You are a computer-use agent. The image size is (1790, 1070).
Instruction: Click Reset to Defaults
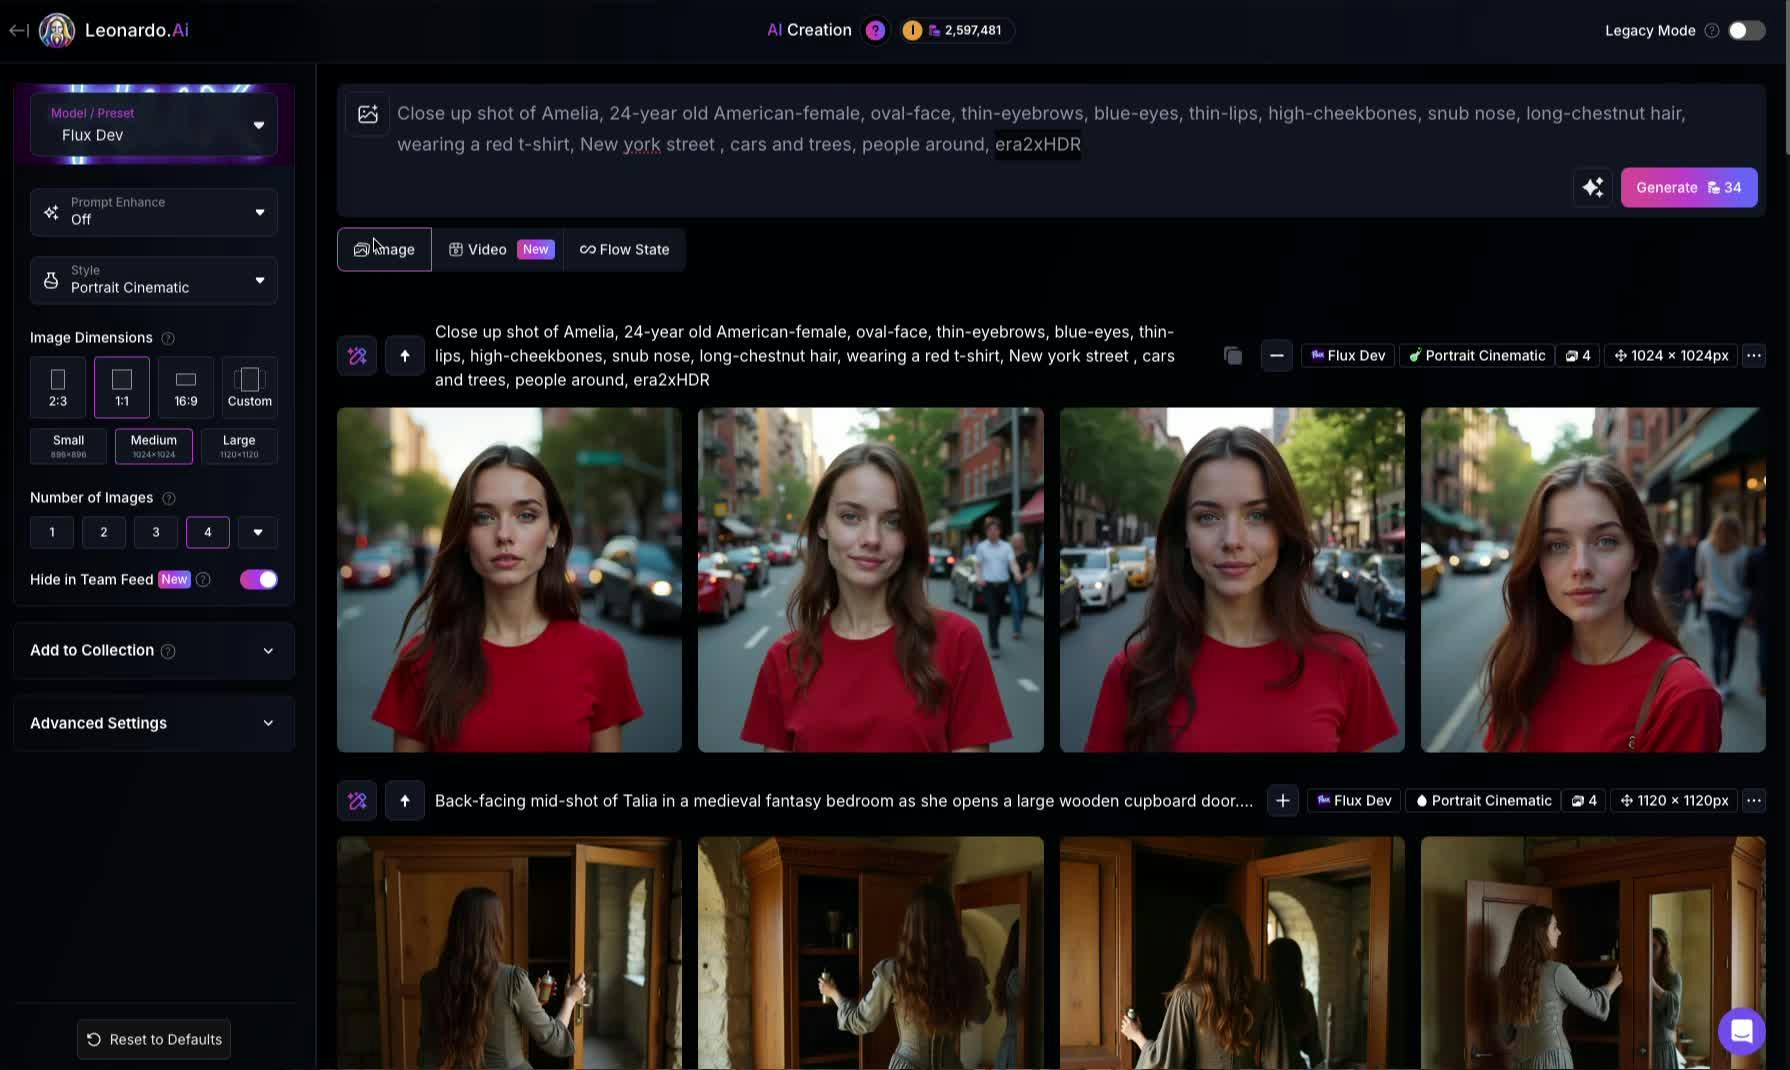[x=154, y=1039]
